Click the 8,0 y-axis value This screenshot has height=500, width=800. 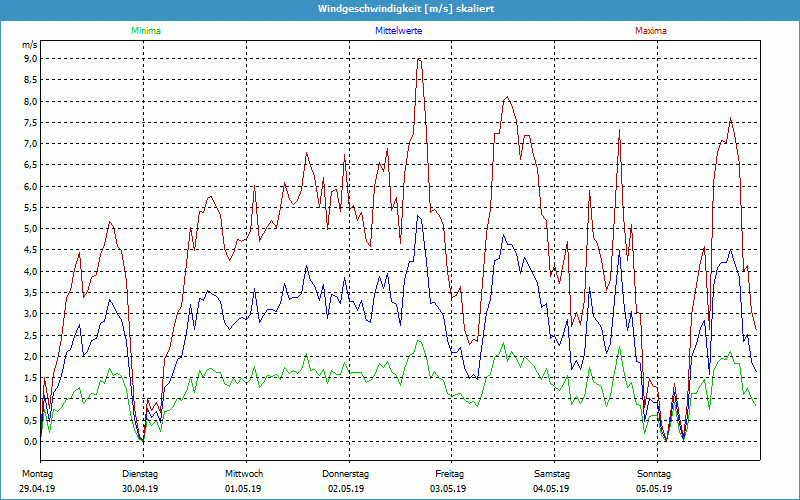31,101
